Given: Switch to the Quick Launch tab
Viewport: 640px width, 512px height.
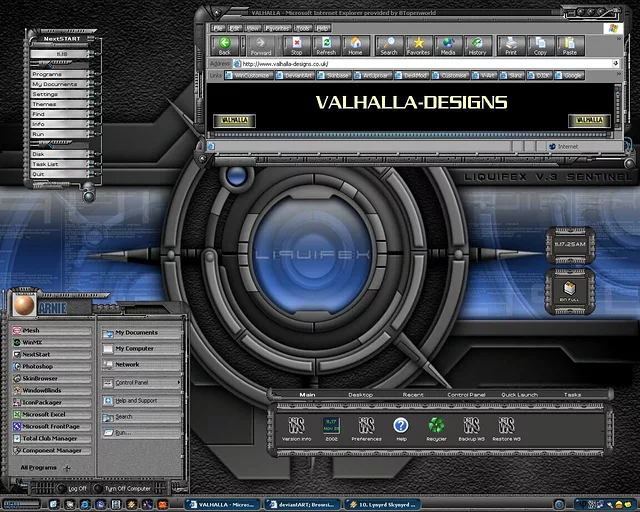Looking at the screenshot, I should pyautogui.click(x=521, y=395).
